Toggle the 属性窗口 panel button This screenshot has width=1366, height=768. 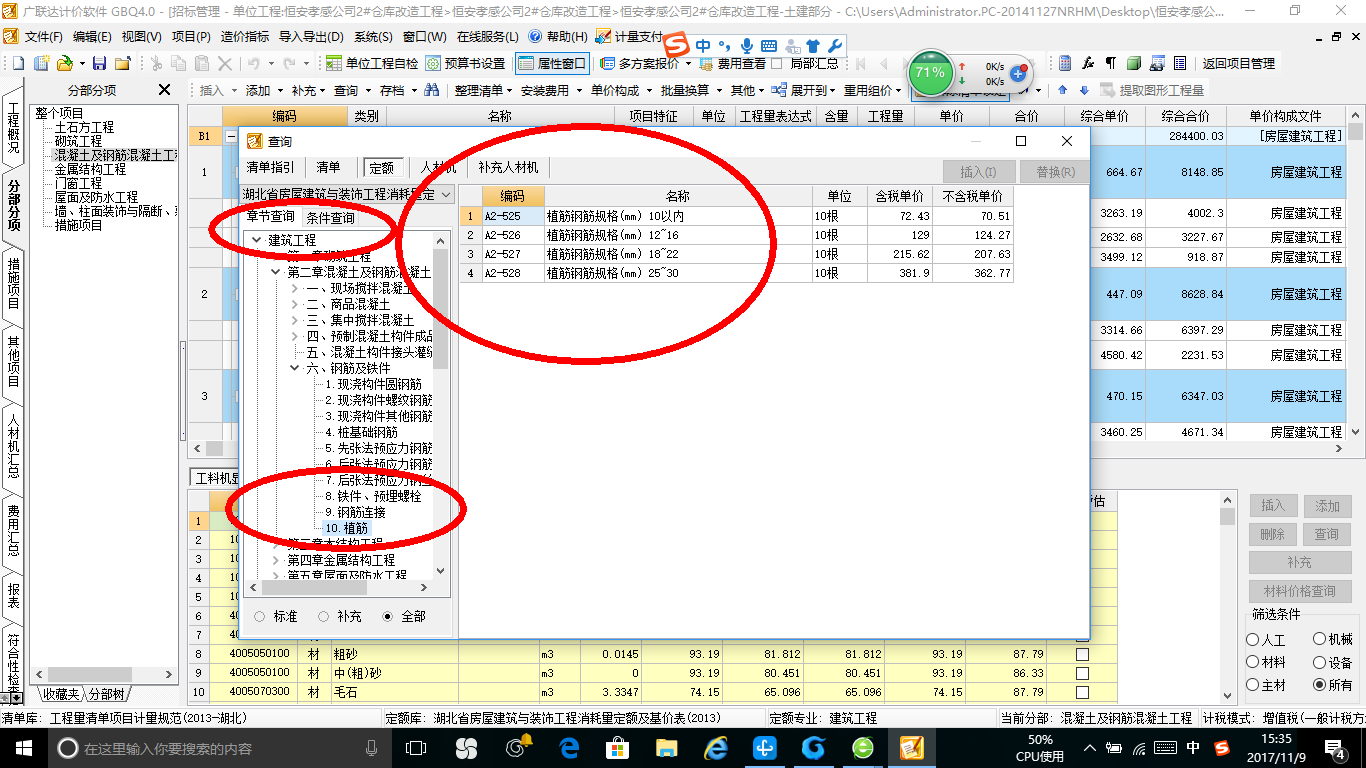tap(552, 63)
